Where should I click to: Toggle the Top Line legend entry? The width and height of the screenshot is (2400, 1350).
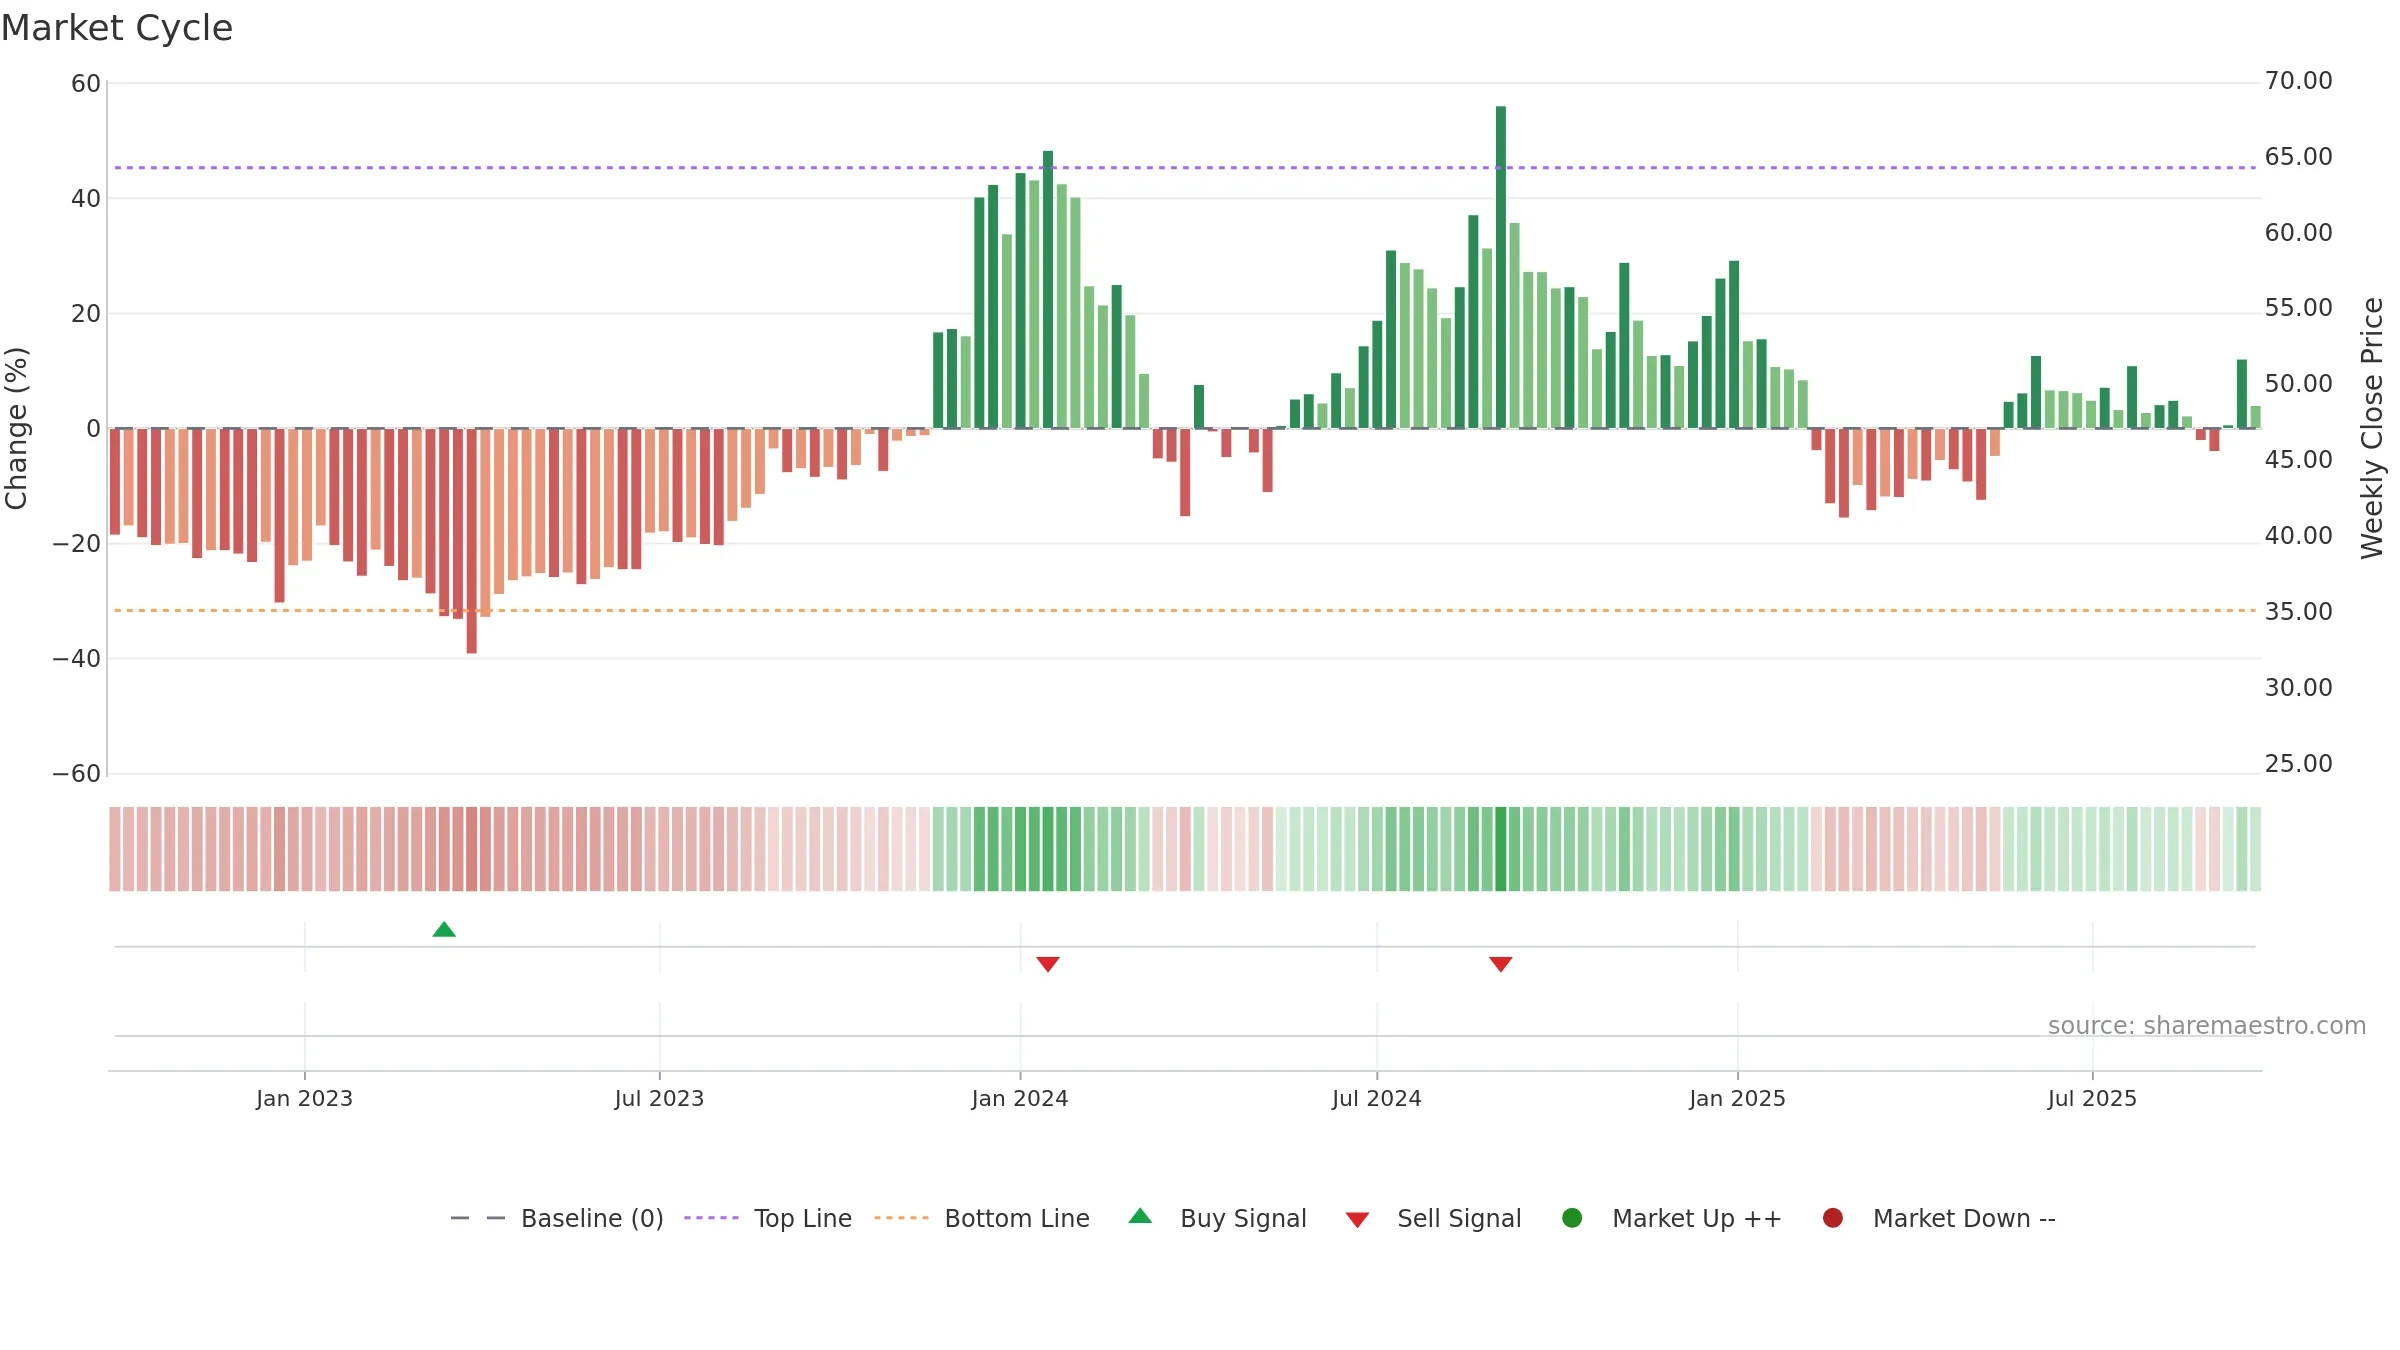pos(768,1218)
